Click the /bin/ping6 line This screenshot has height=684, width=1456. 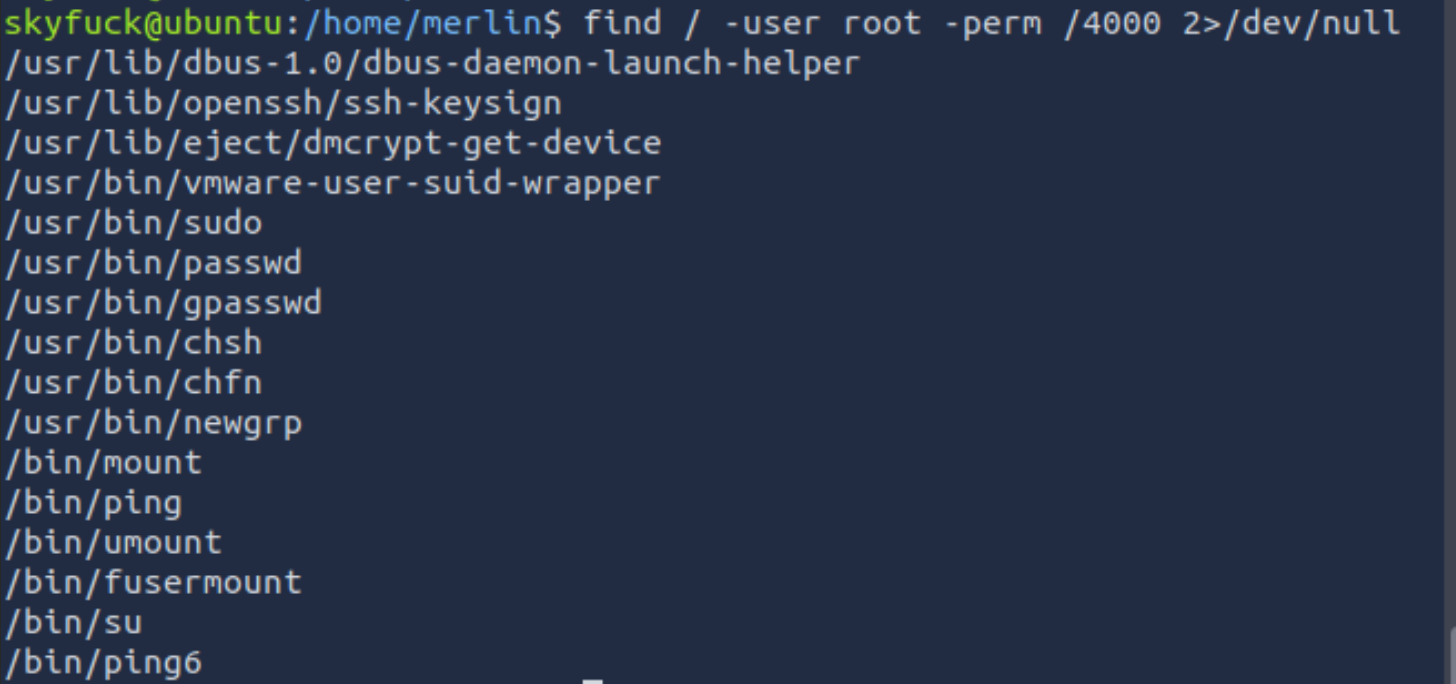pos(103,662)
